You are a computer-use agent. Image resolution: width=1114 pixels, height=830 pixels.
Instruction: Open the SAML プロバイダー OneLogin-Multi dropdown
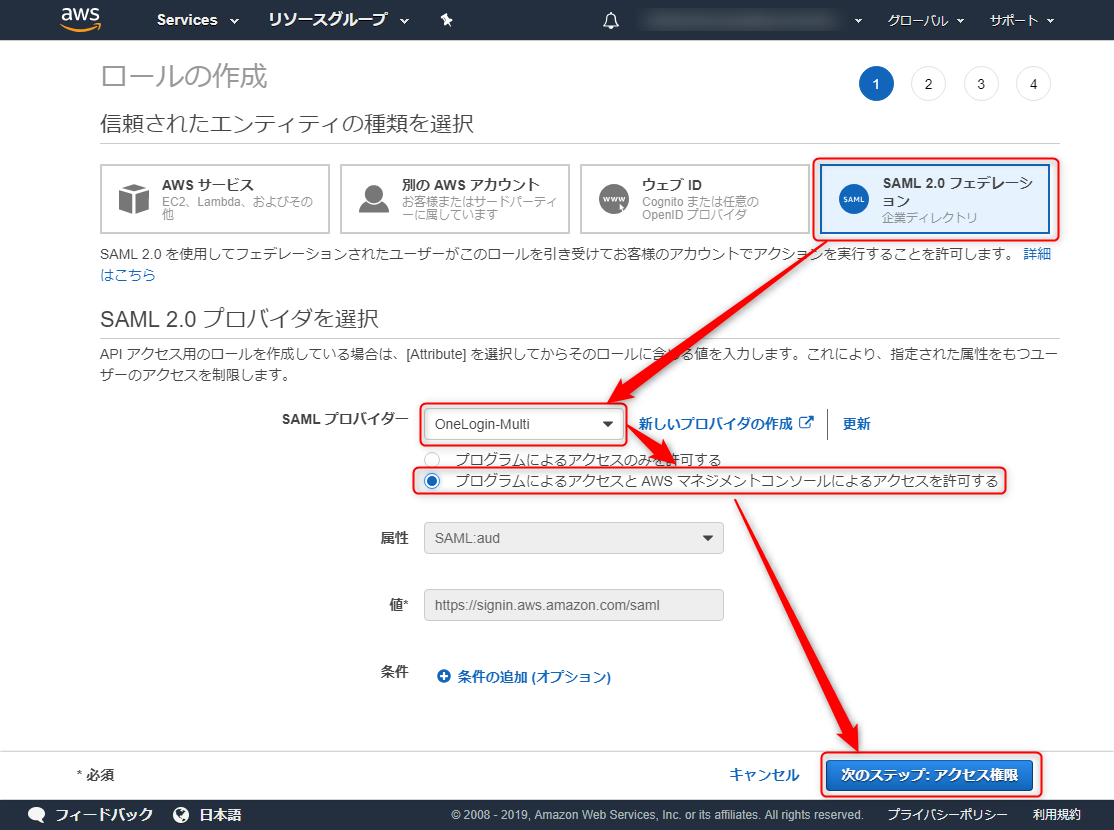click(x=524, y=424)
